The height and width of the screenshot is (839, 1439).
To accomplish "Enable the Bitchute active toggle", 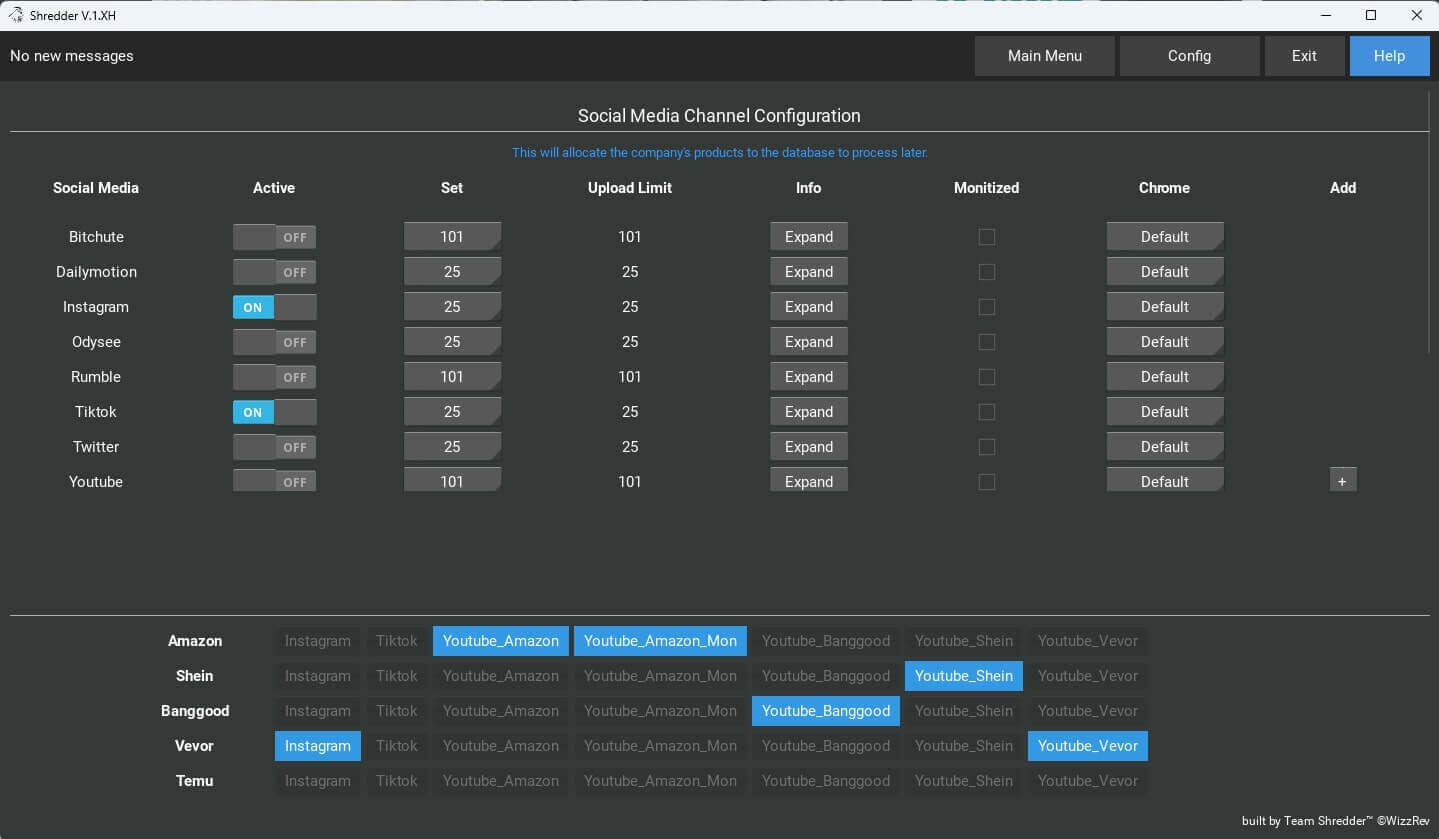I will [274, 237].
